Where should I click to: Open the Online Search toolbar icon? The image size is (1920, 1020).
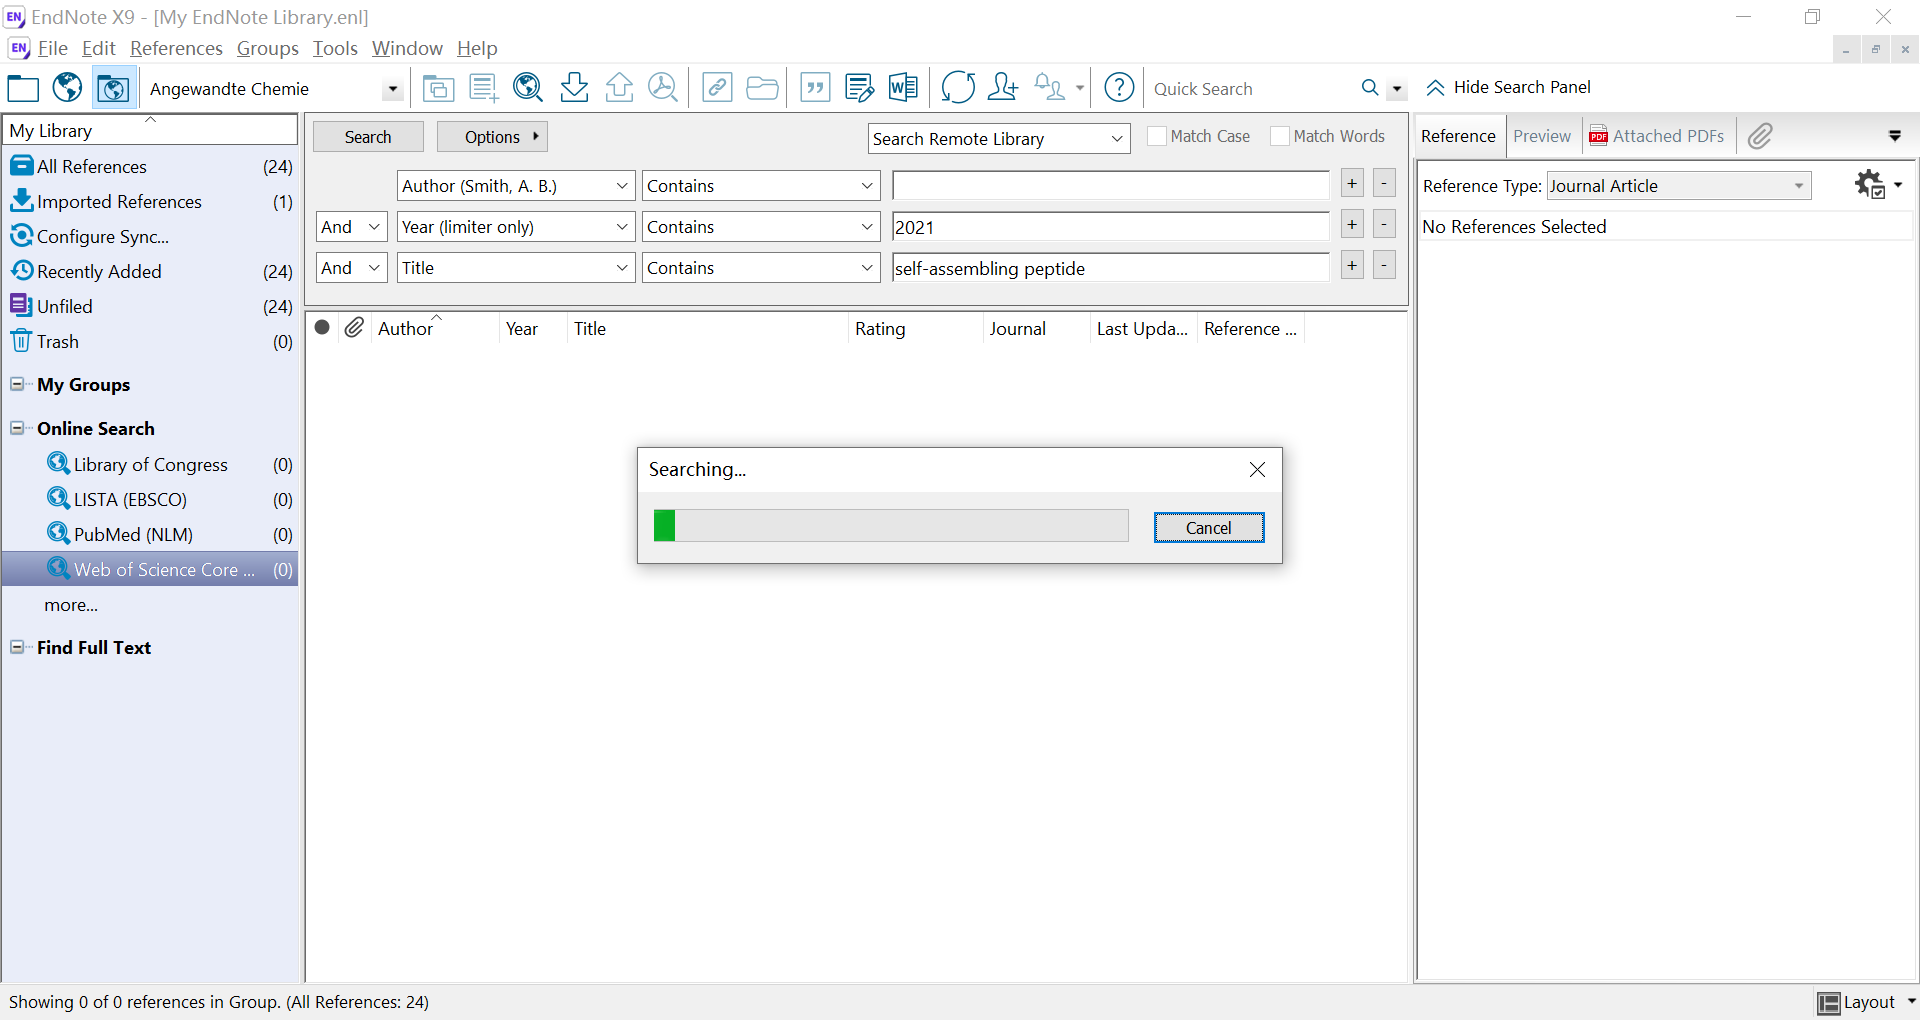pos(528,88)
